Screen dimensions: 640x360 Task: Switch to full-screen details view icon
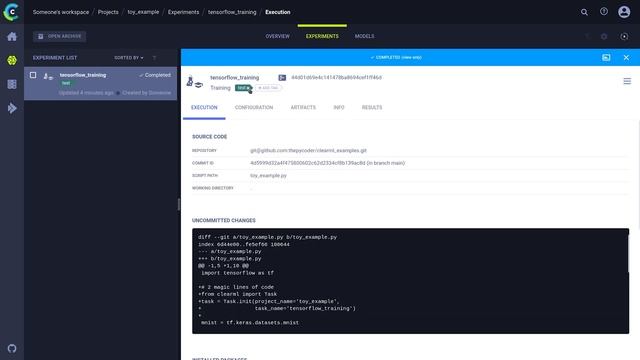click(606, 58)
